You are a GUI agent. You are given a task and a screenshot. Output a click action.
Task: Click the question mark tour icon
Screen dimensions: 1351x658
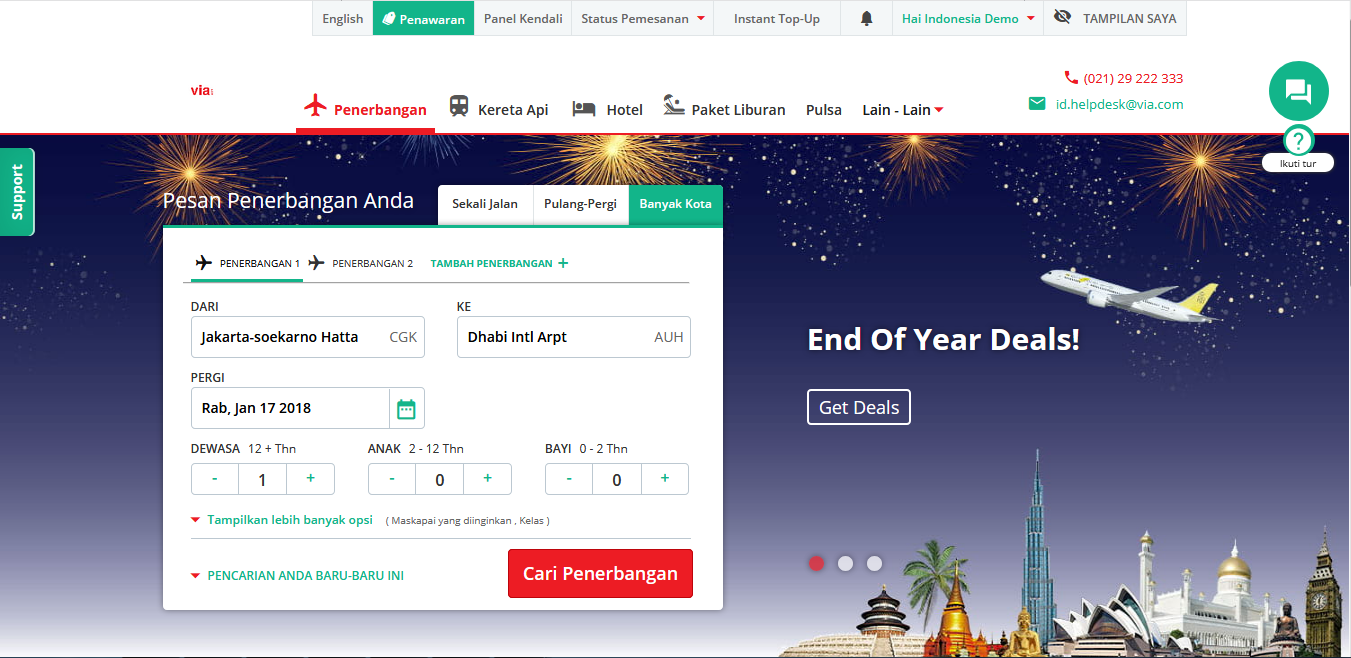click(x=1297, y=140)
